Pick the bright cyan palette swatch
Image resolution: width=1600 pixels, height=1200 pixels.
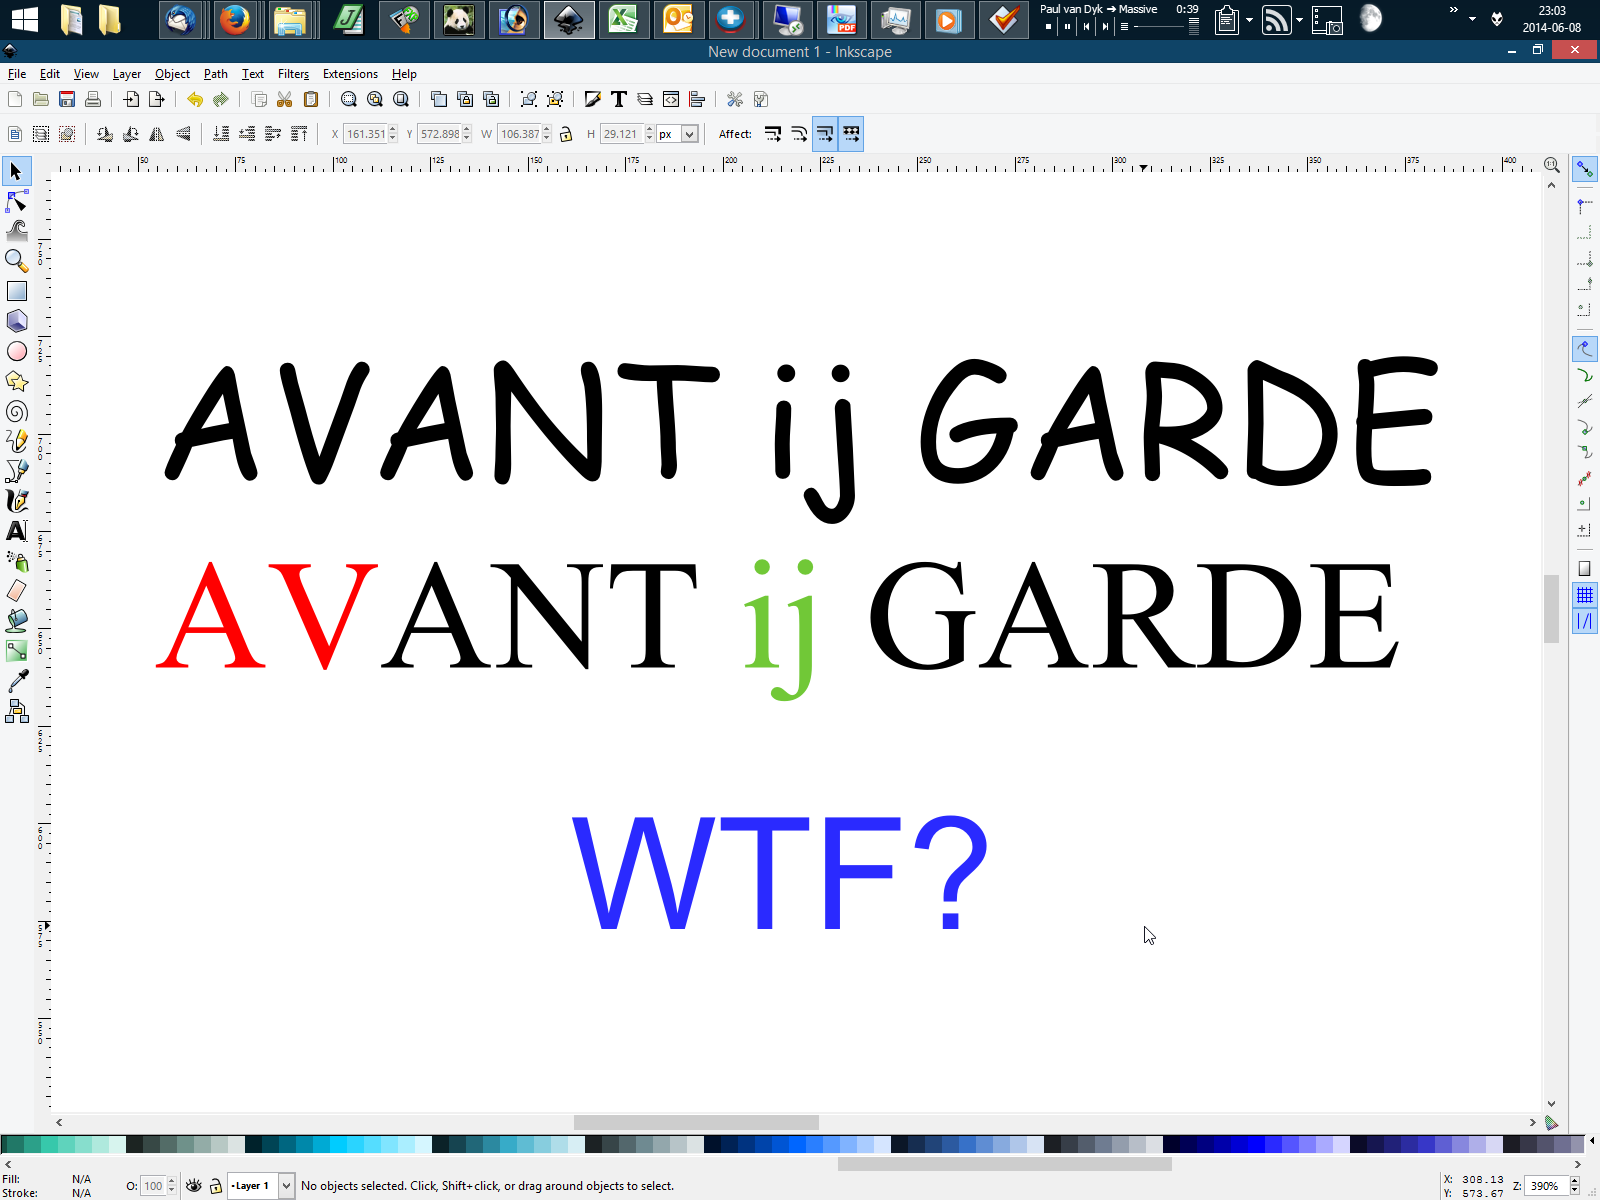[338, 1145]
